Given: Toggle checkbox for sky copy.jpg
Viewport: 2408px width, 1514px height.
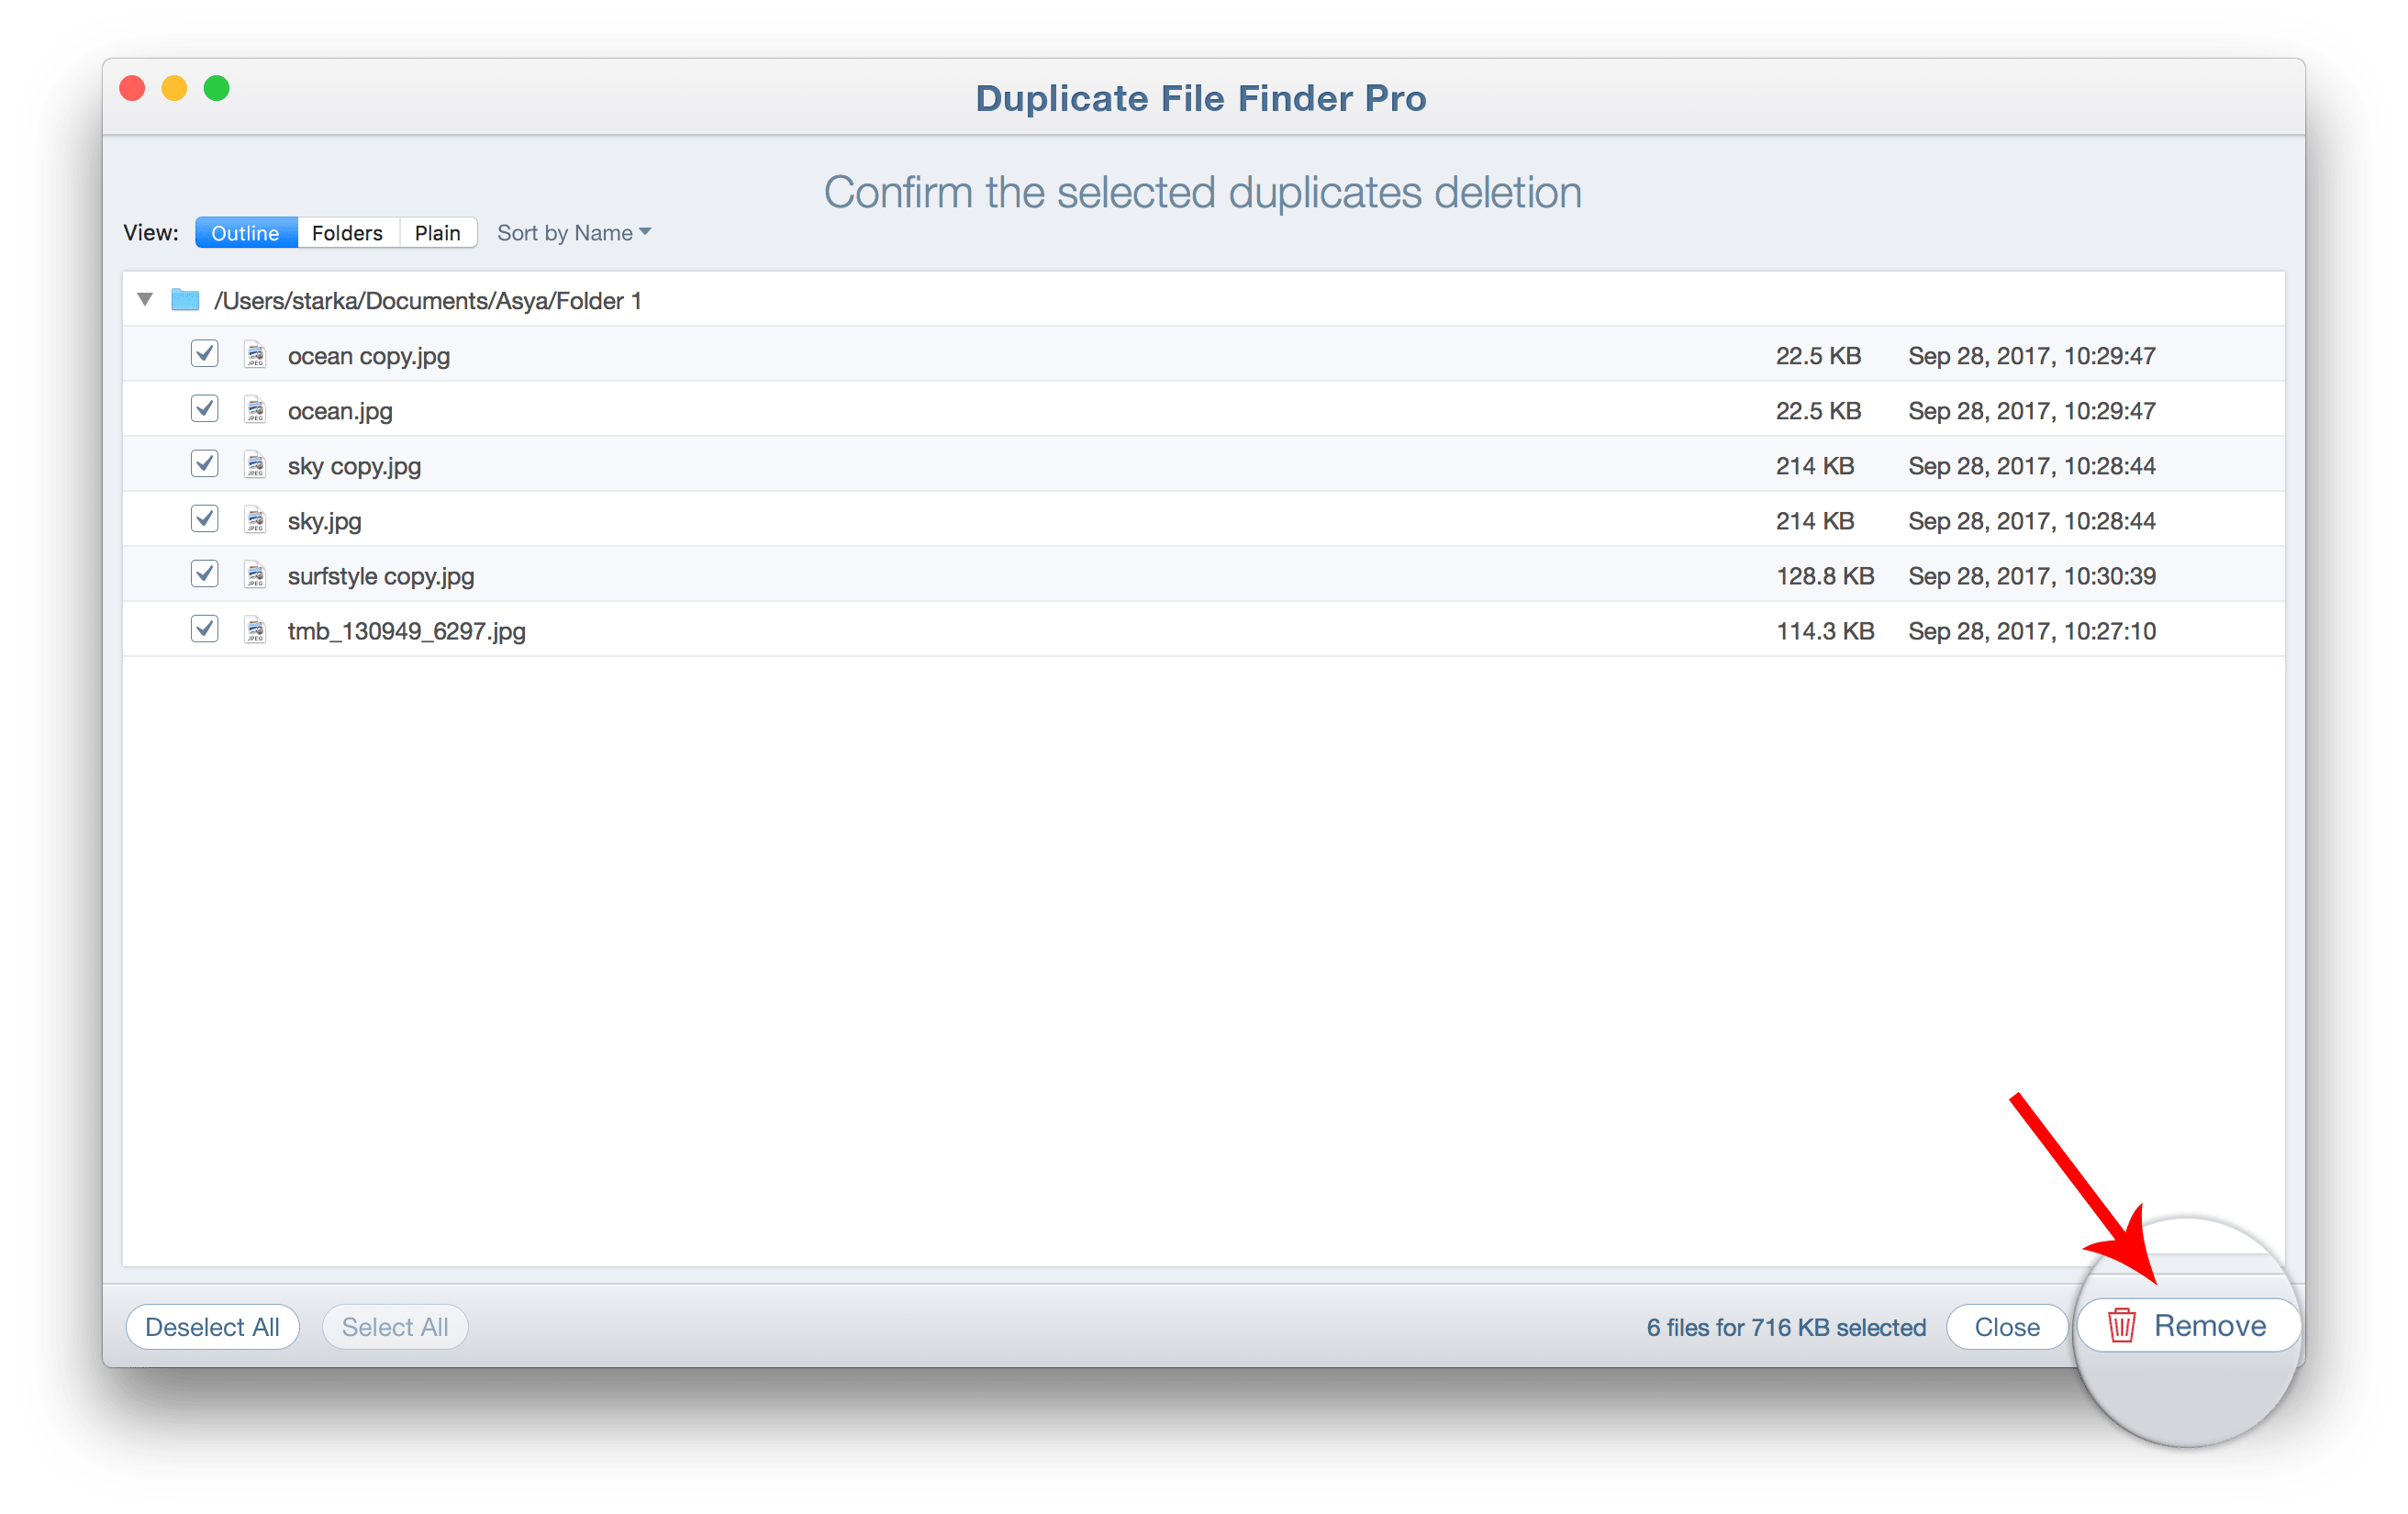Looking at the screenshot, I should (x=202, y=464).
